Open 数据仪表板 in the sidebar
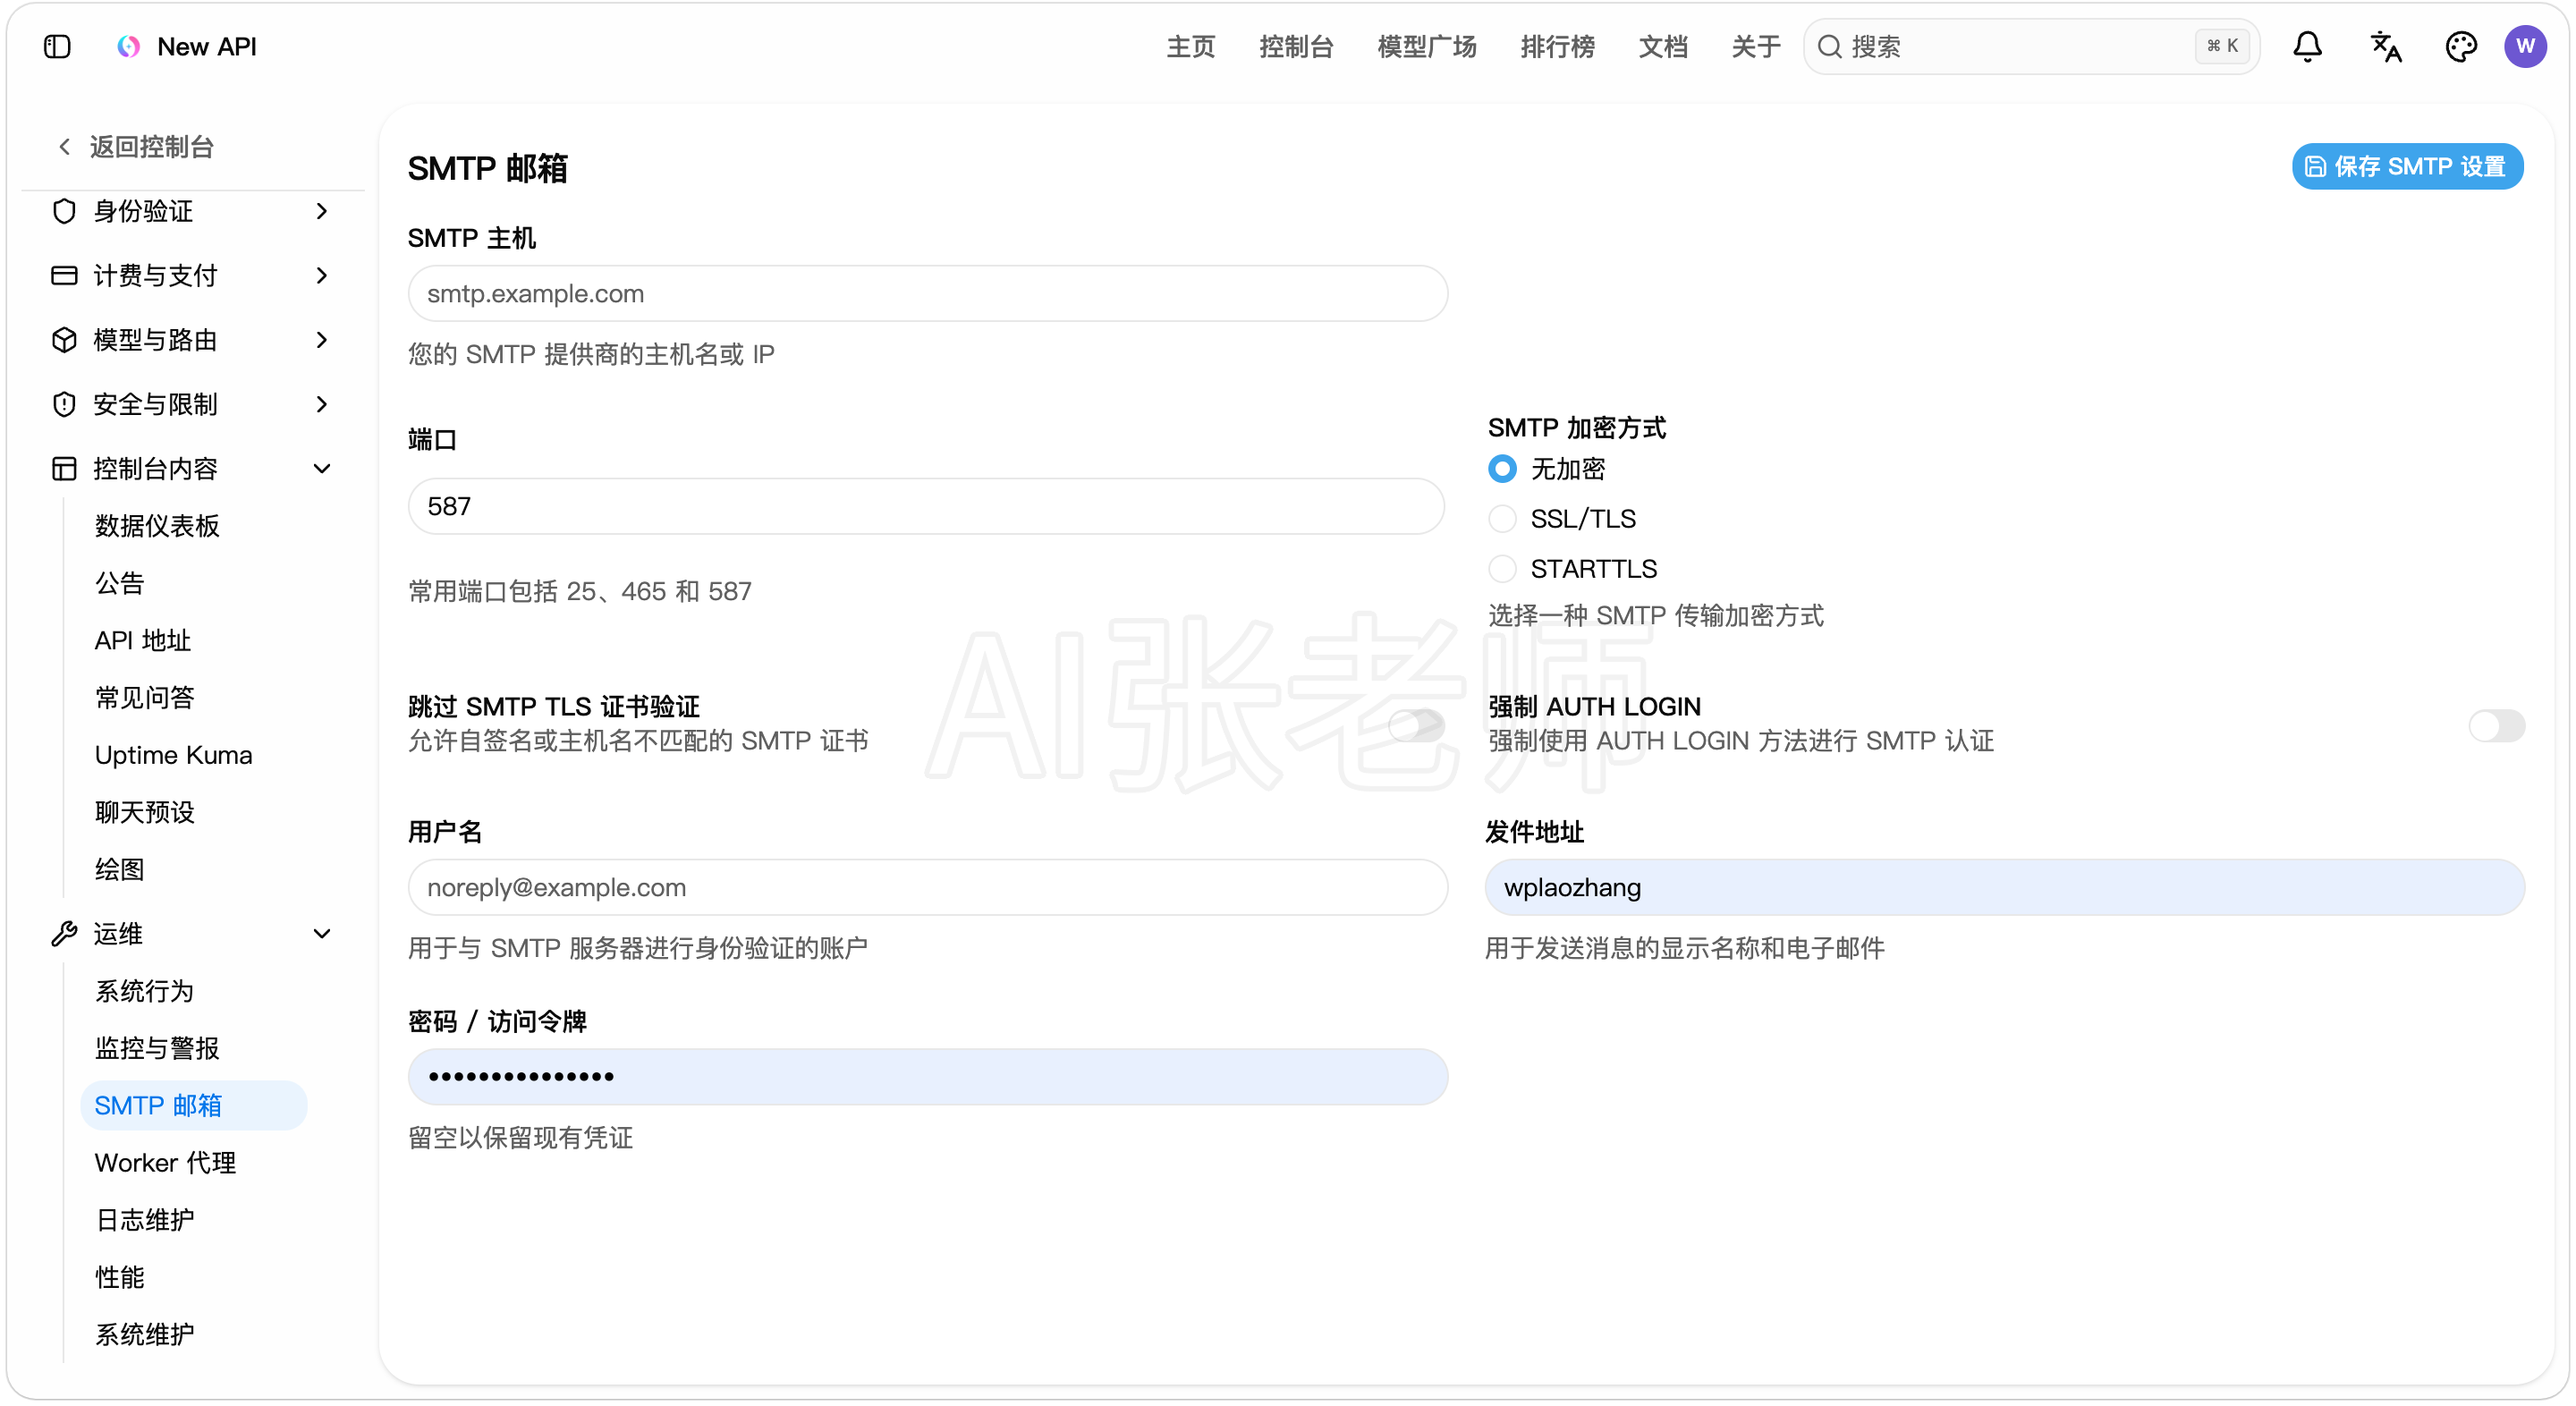 [157, 526]
